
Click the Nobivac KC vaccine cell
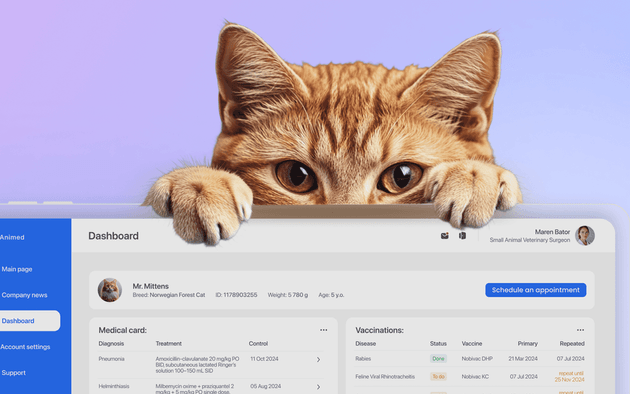click(x=475, y=377)
